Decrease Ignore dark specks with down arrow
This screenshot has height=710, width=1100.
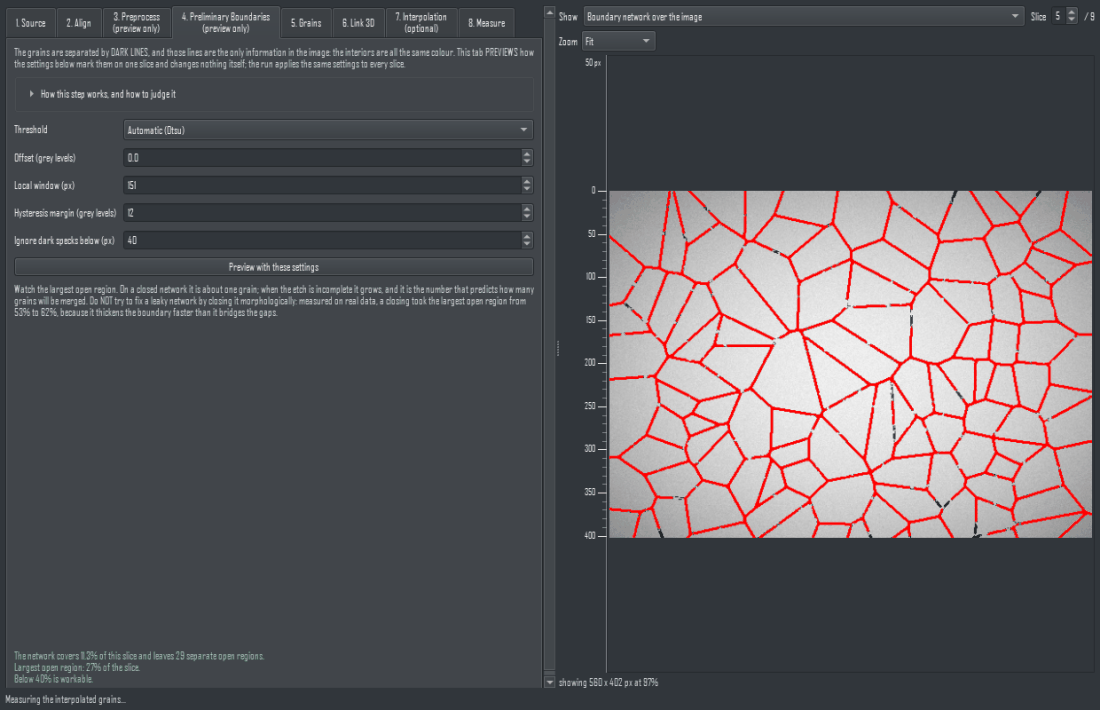(x=528, y=244)
